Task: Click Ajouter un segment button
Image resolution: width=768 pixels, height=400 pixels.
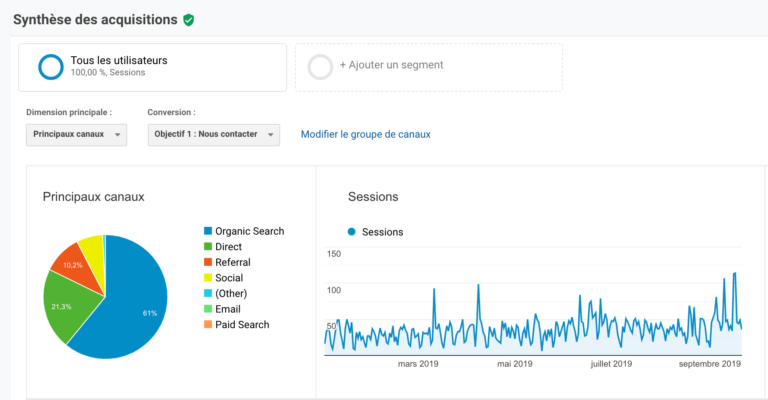Action: pos(428,66)
